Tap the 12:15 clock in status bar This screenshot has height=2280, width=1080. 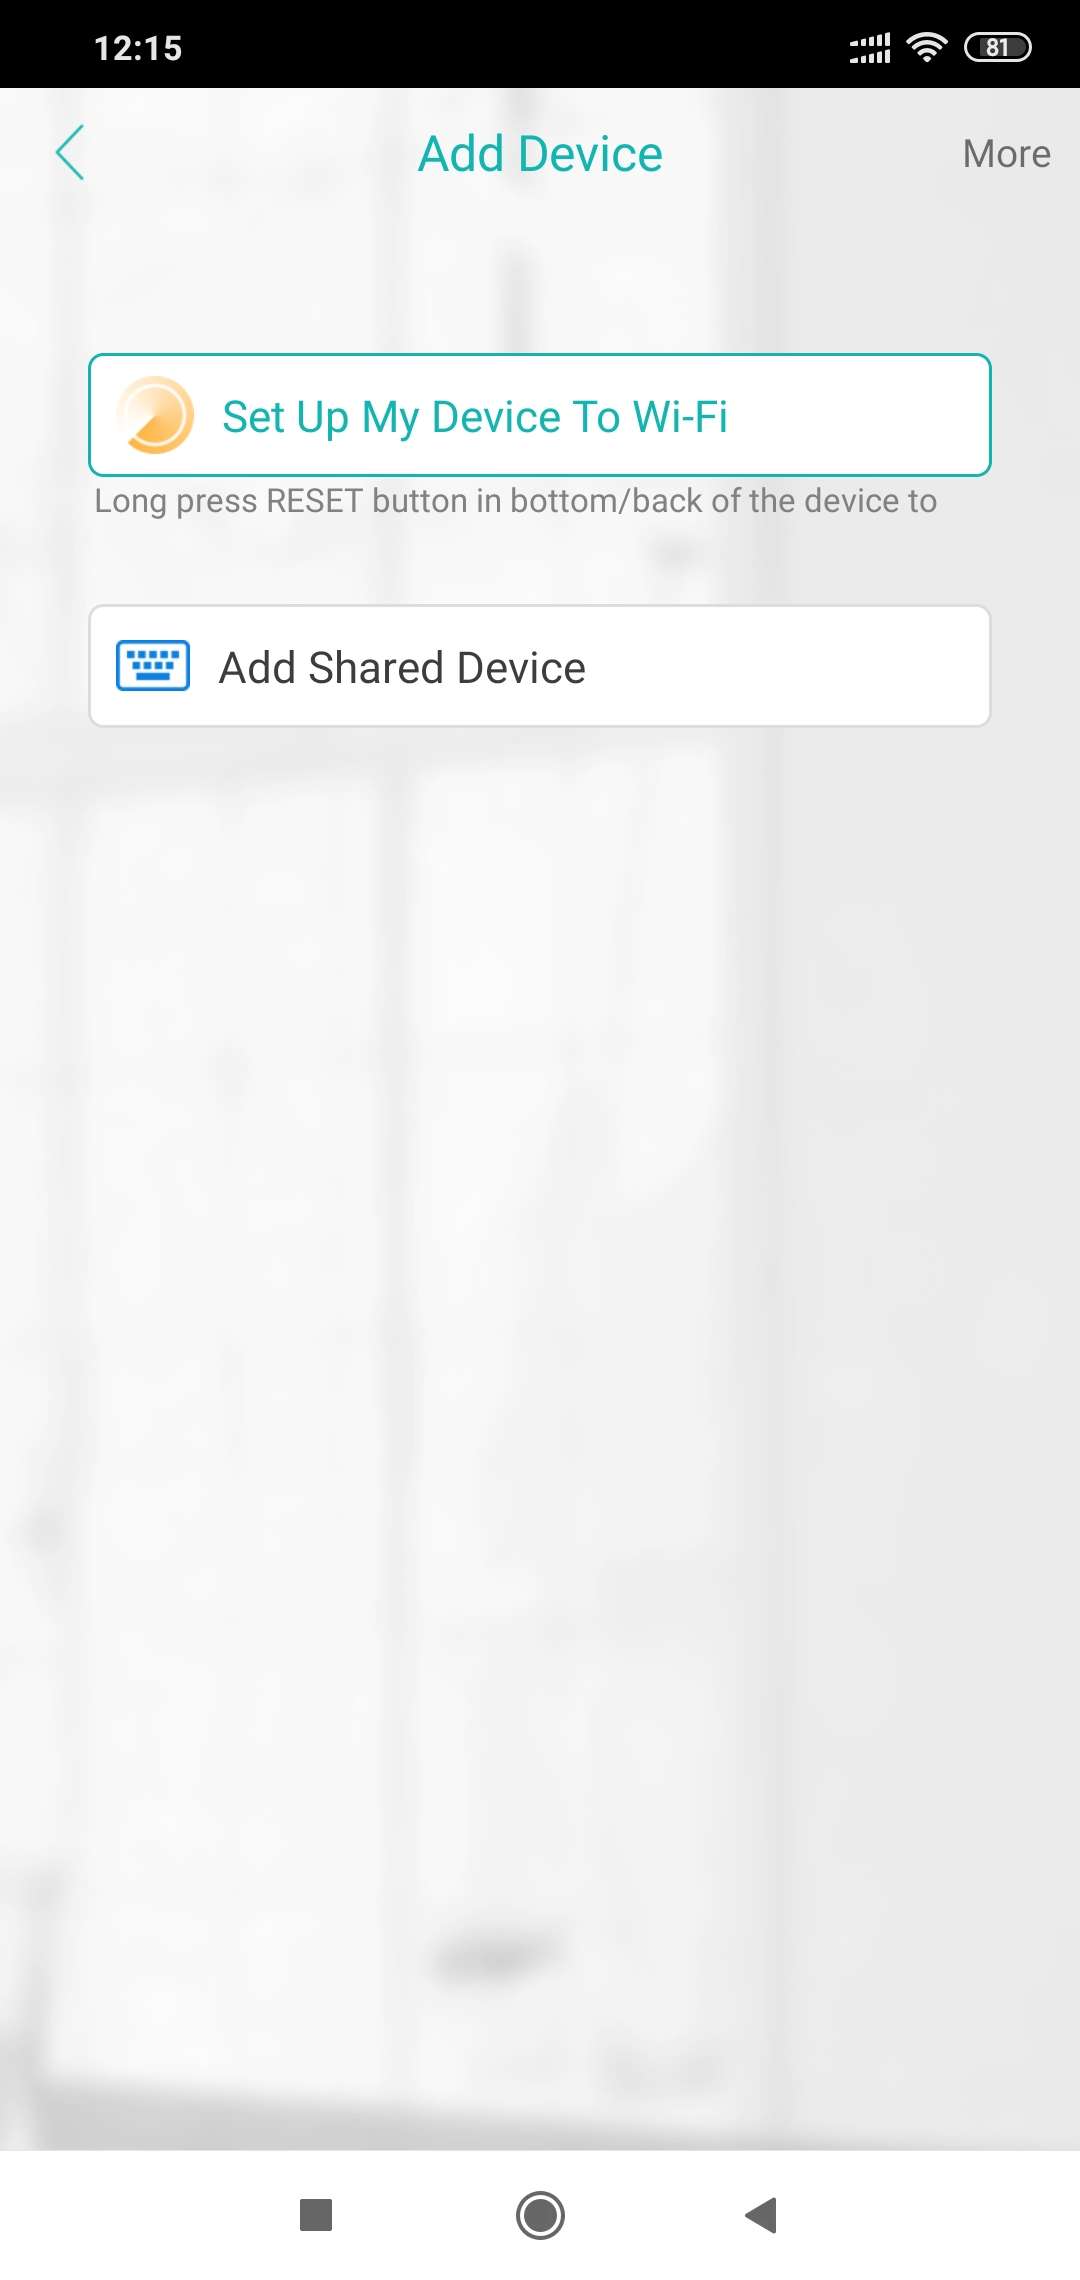(x=138, y=48)
